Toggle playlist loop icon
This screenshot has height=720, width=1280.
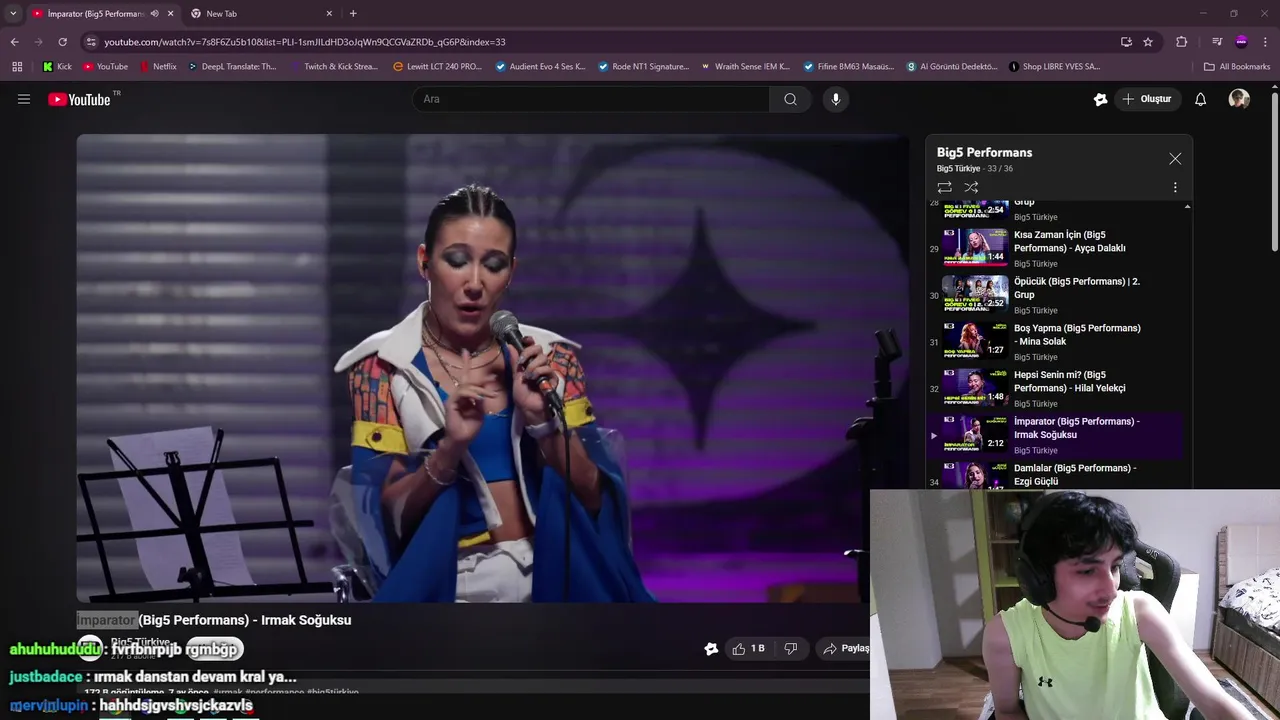(944, 187)
